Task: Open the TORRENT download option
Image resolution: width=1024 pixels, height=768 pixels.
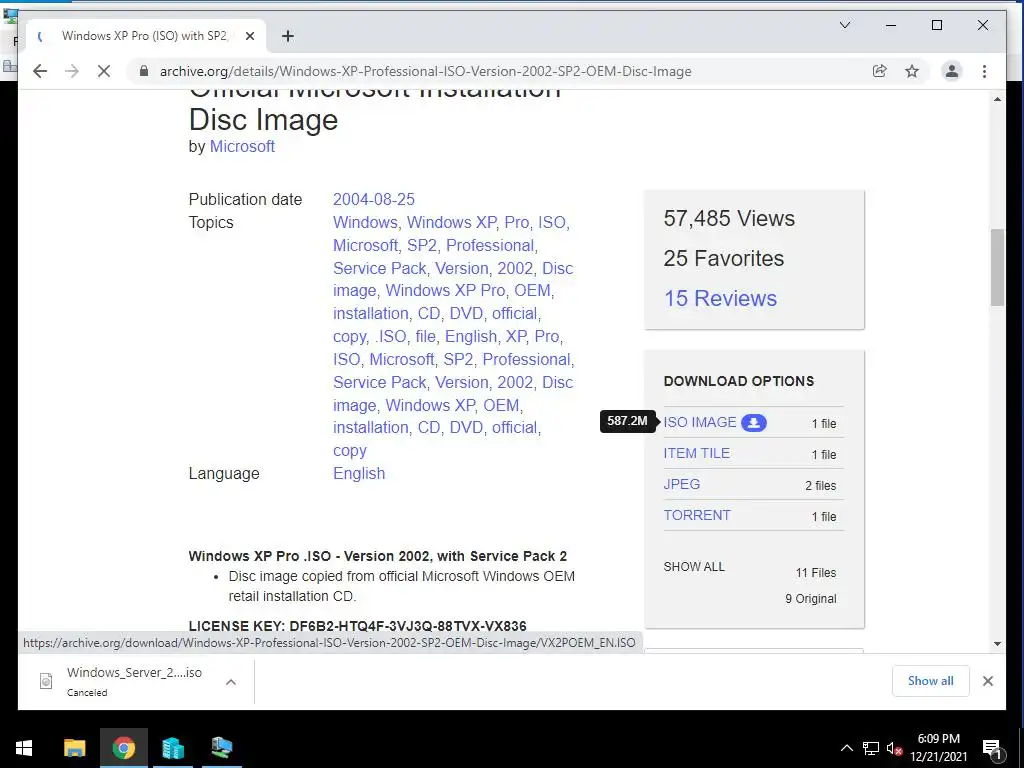Action: pyautogui.click(x=697, y=515)
